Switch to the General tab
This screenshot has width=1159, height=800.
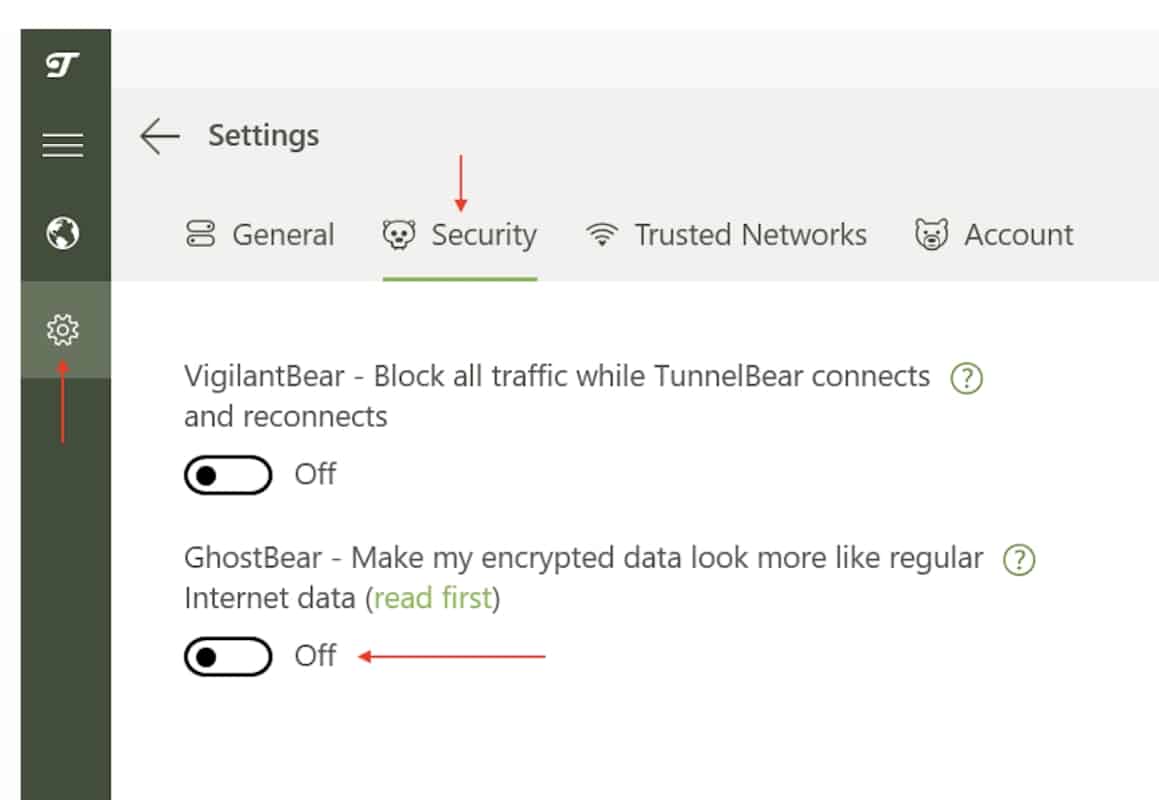point(259,235)
